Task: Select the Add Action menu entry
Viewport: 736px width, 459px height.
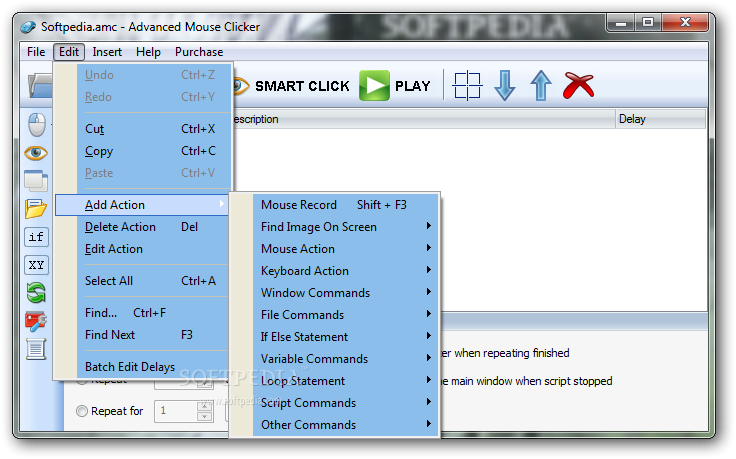Action: click(x=142, y=205)
